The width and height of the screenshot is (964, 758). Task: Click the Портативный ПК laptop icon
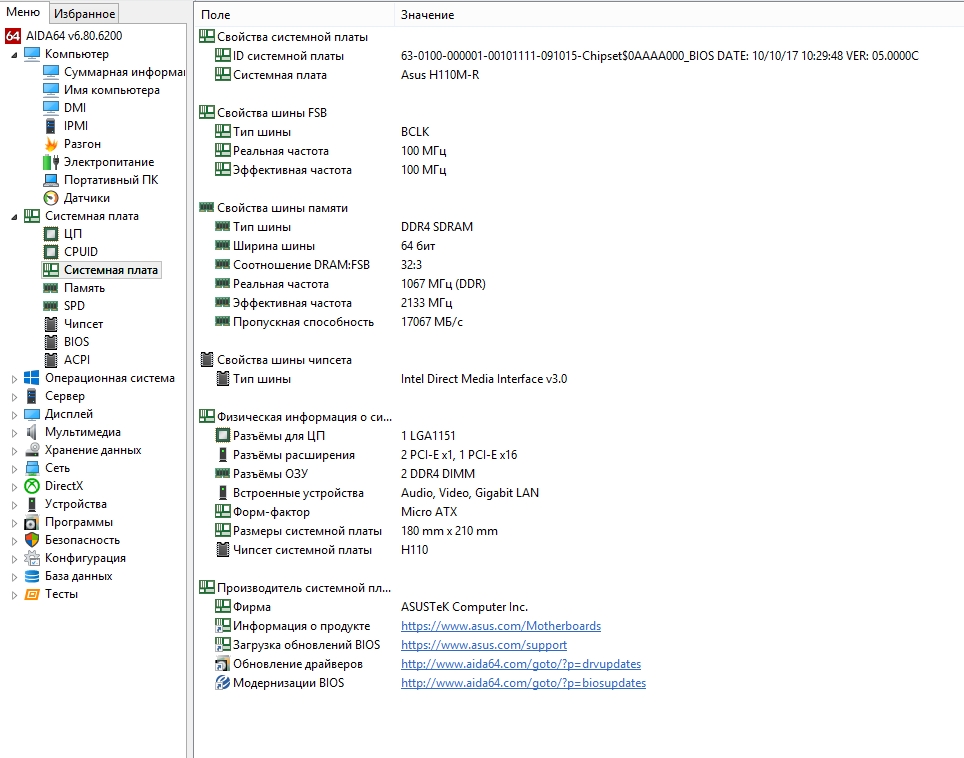(51, 180)
